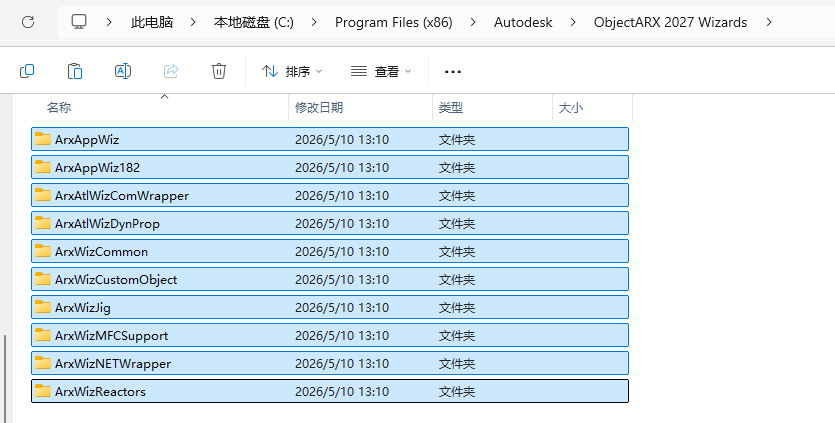Image resolution: width=835 pixels, height=423 pixels.
Task: Click folder icon of ArxWizCommon
Action: click(x=43, y=251)
